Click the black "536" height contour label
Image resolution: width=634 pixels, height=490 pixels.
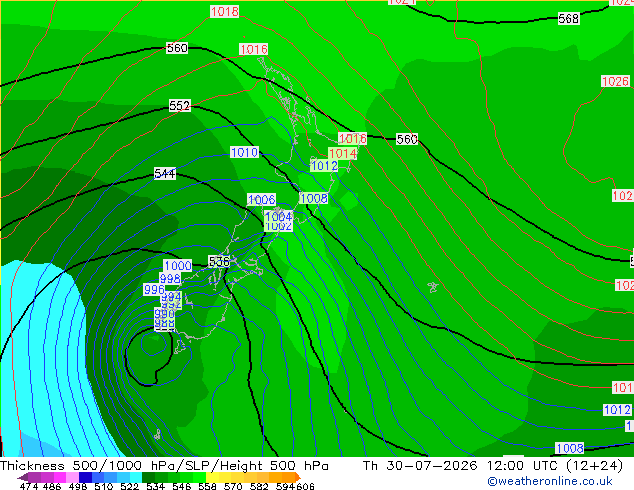(x=219, y=261)
